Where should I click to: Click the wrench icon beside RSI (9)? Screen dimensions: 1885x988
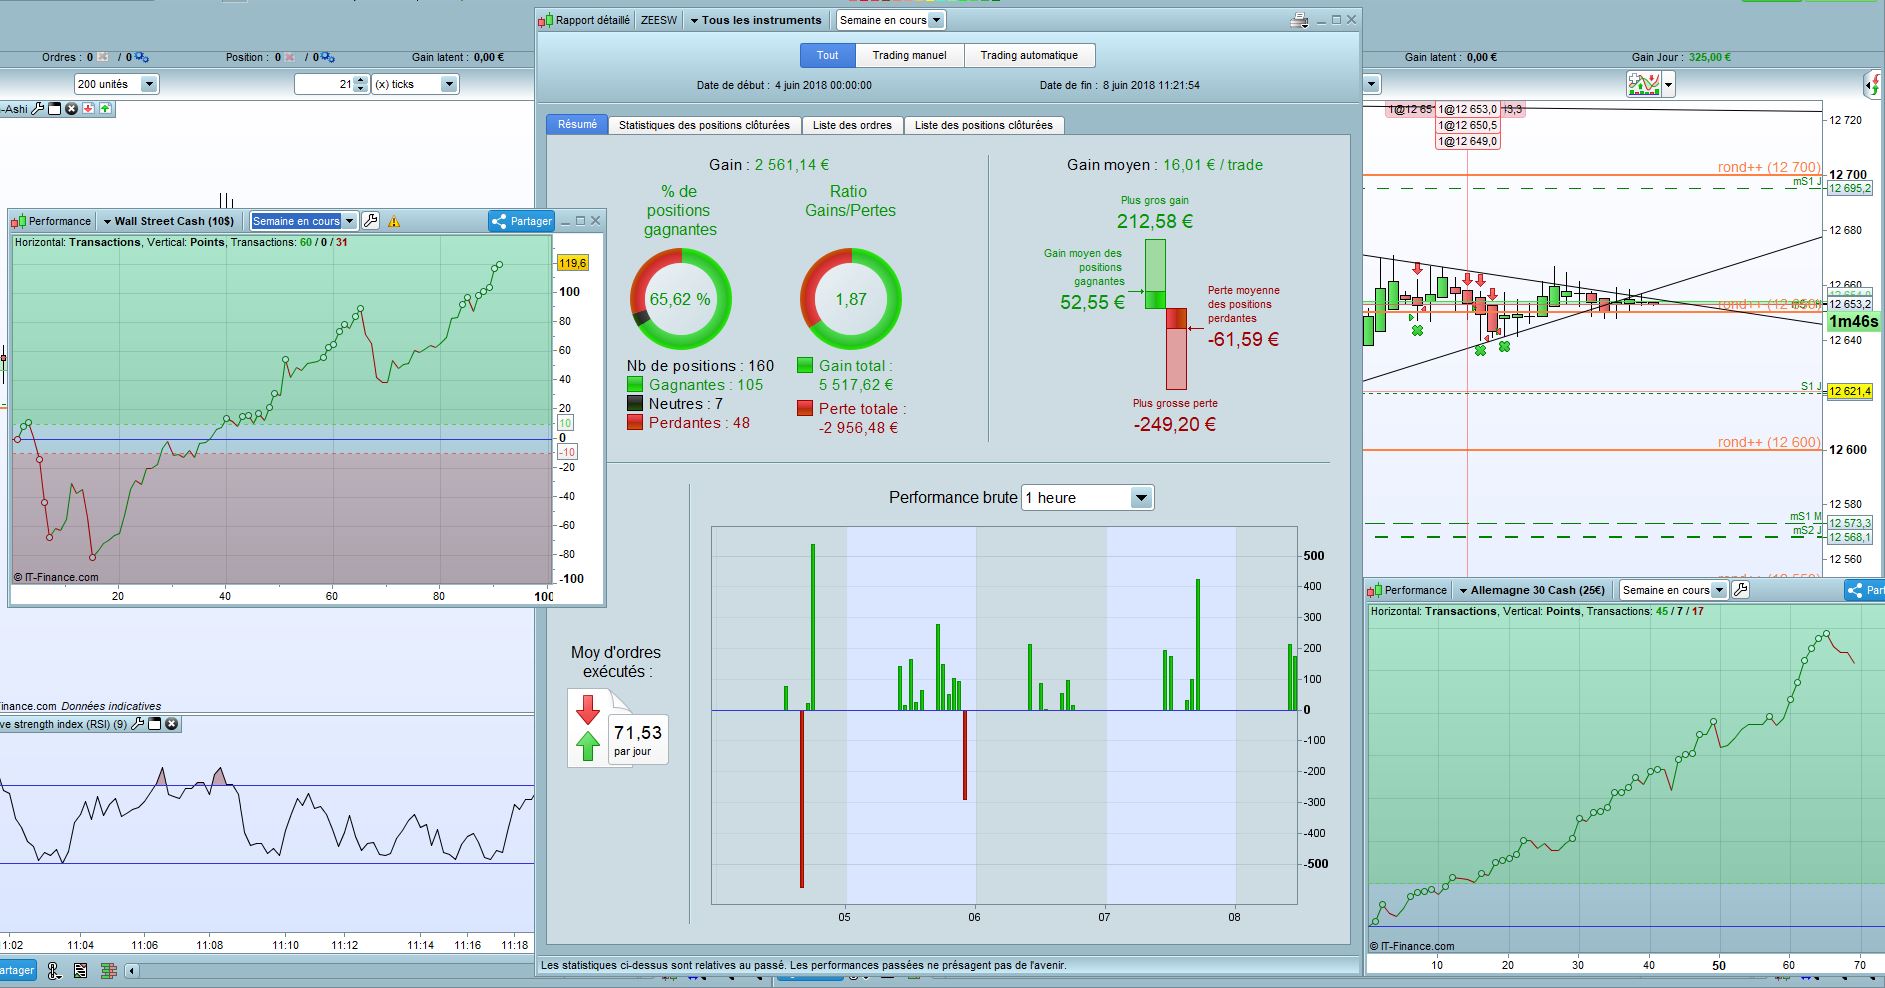138,724
